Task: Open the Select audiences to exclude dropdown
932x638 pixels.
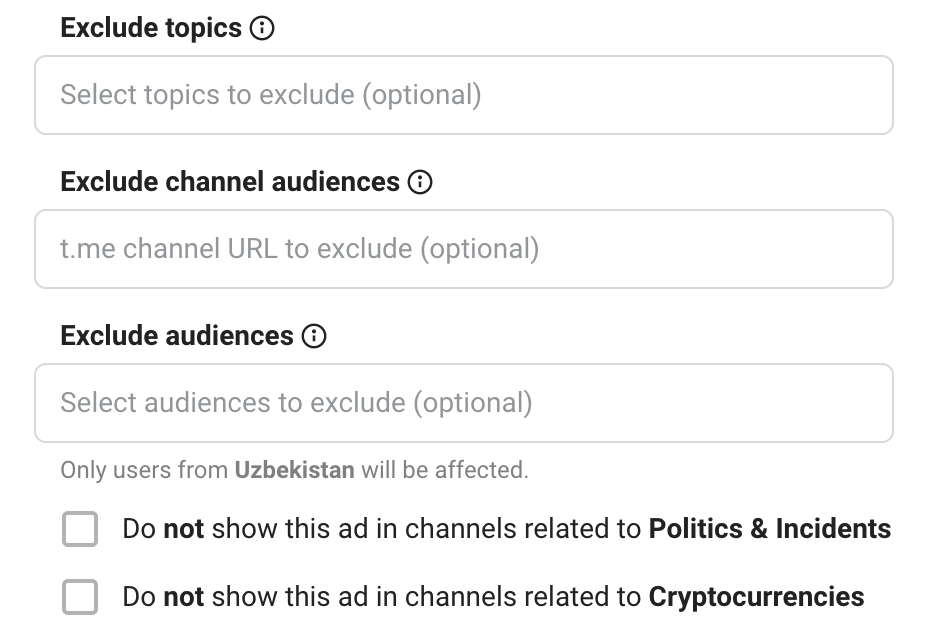Action: (464, 403)
